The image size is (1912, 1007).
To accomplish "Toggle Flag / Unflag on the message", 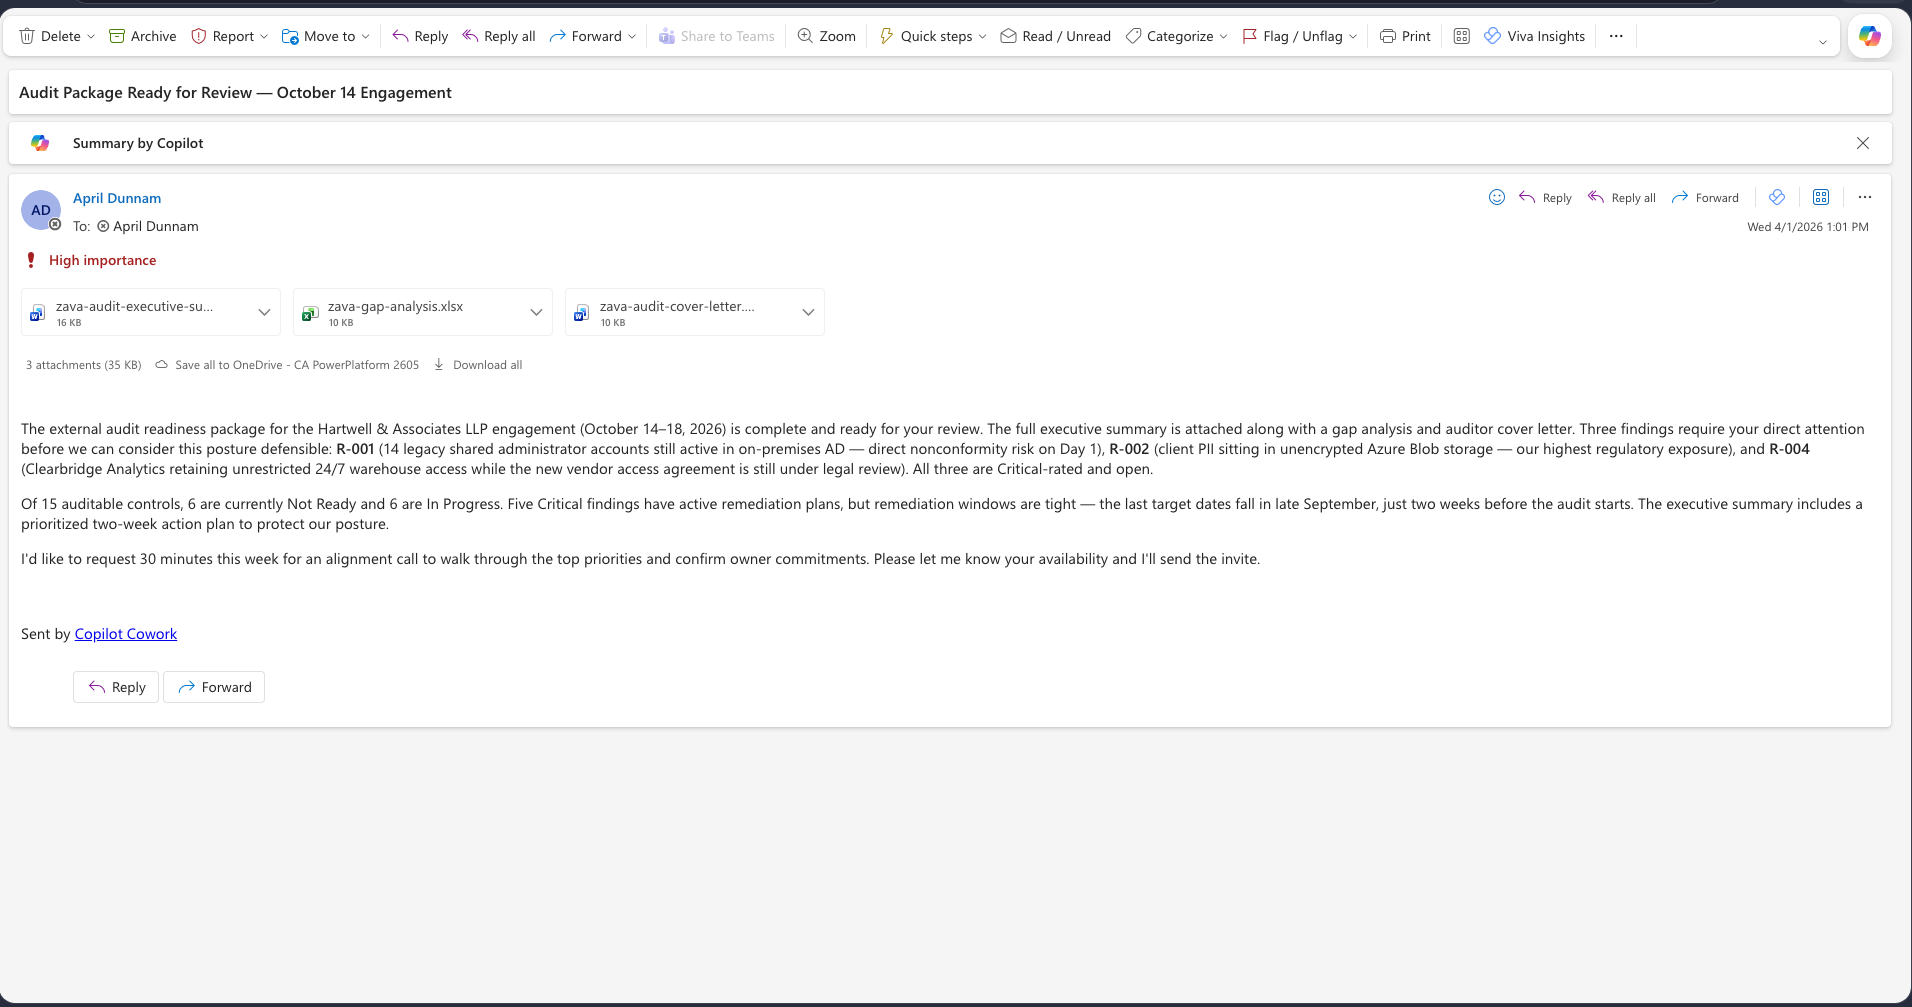I will 1298,36.
